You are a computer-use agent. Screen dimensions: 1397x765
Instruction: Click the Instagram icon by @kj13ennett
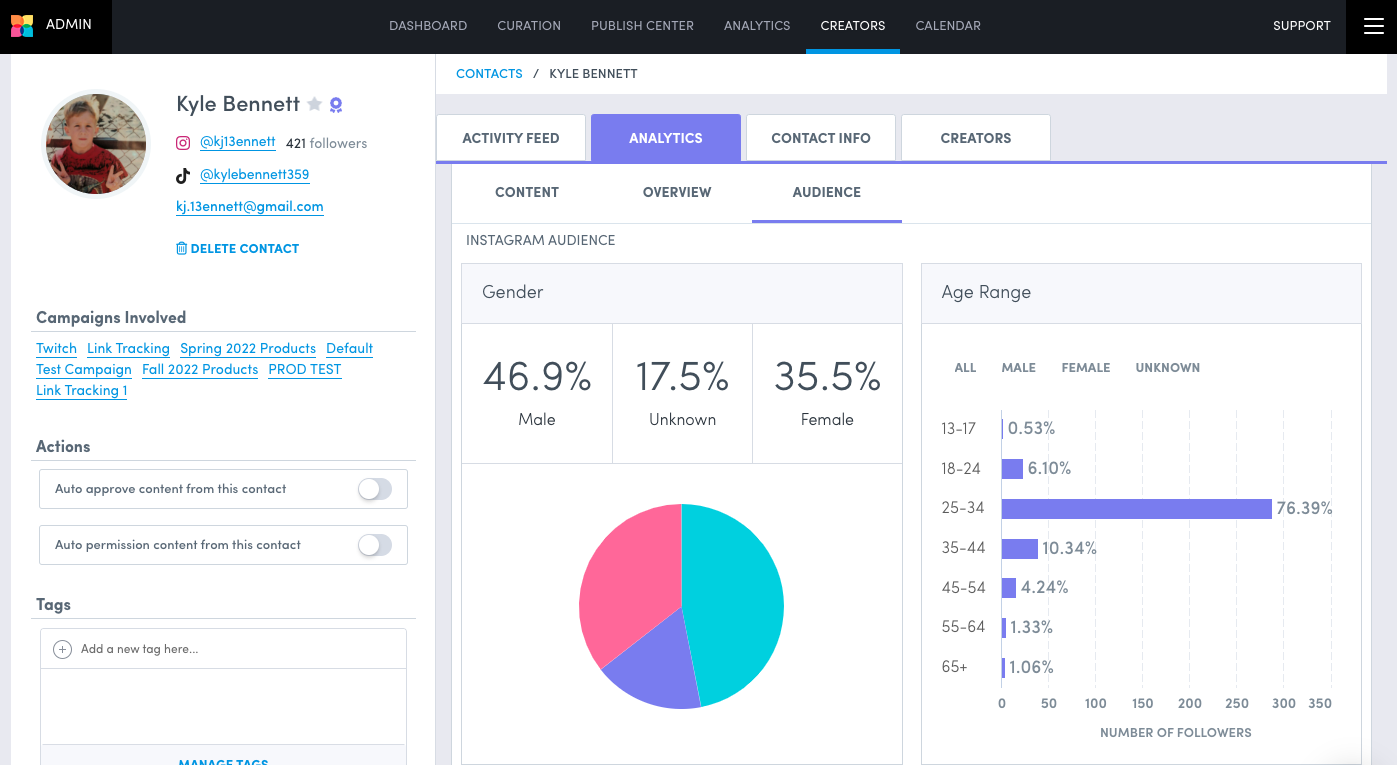point(183,143)
